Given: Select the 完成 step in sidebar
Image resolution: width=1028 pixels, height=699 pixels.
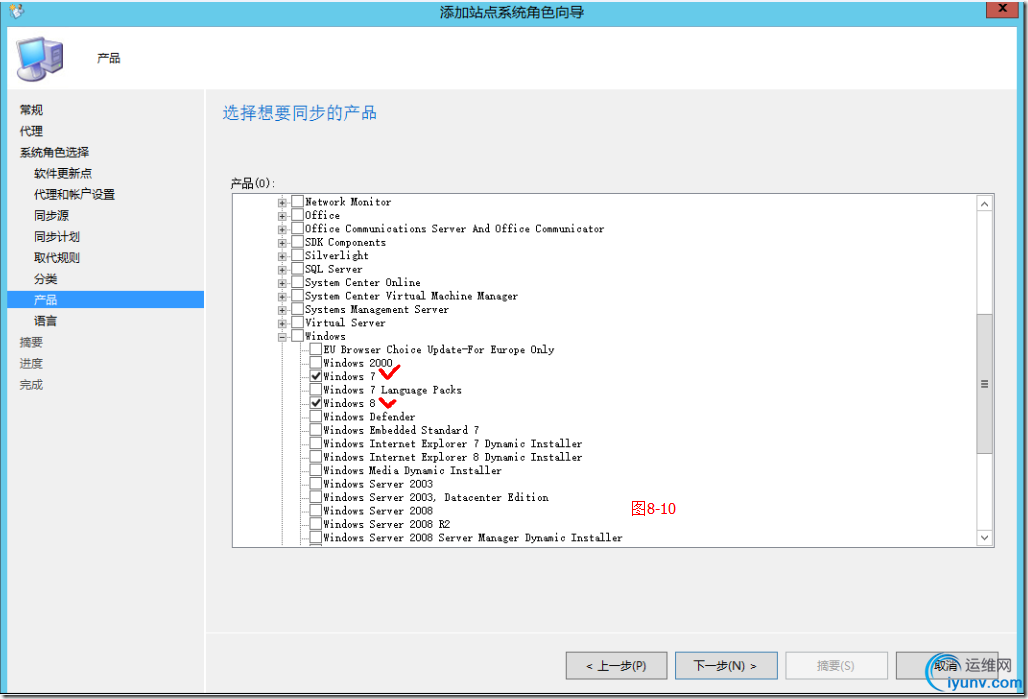Looking at the screenshot, I should [x=31, y=384].
